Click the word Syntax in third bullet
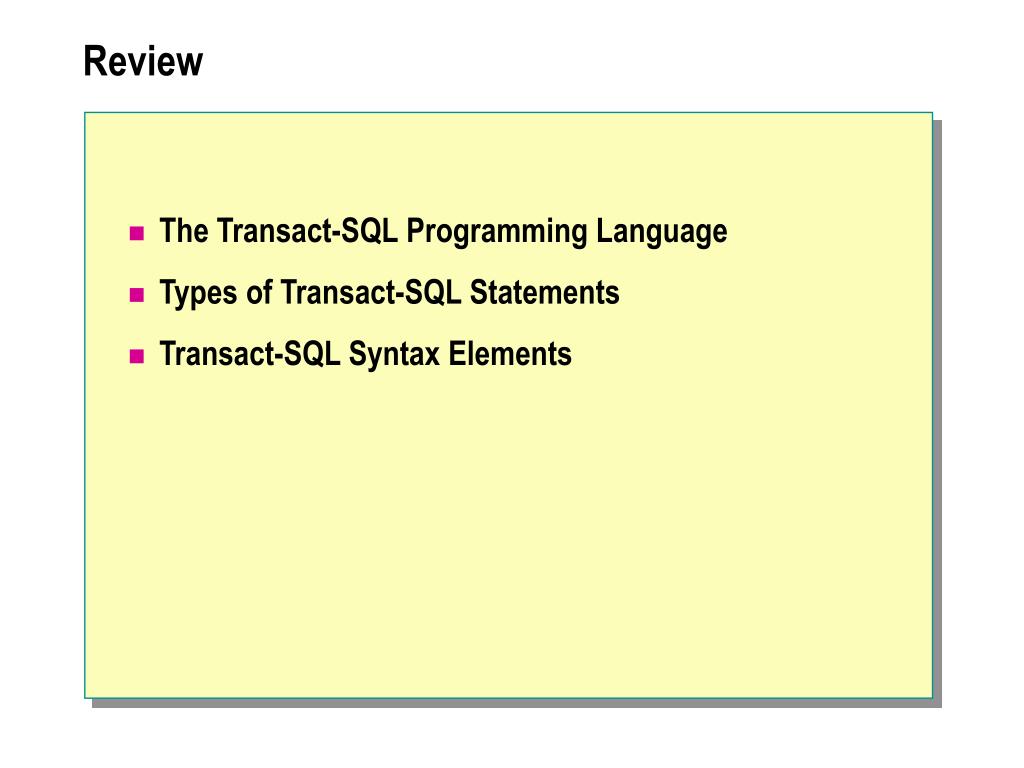 394,355
